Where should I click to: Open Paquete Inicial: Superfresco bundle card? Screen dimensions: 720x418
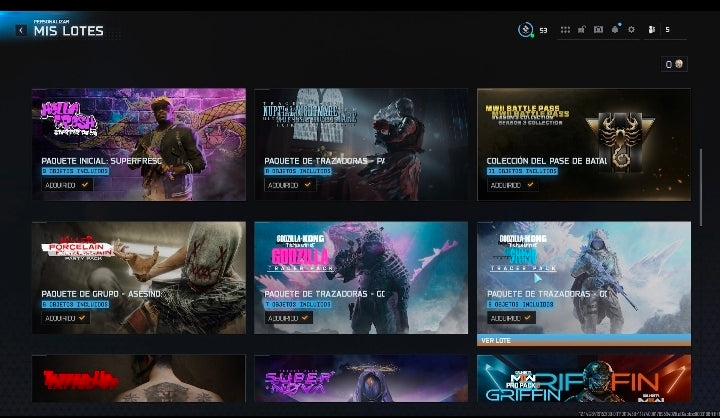(139, 144)
